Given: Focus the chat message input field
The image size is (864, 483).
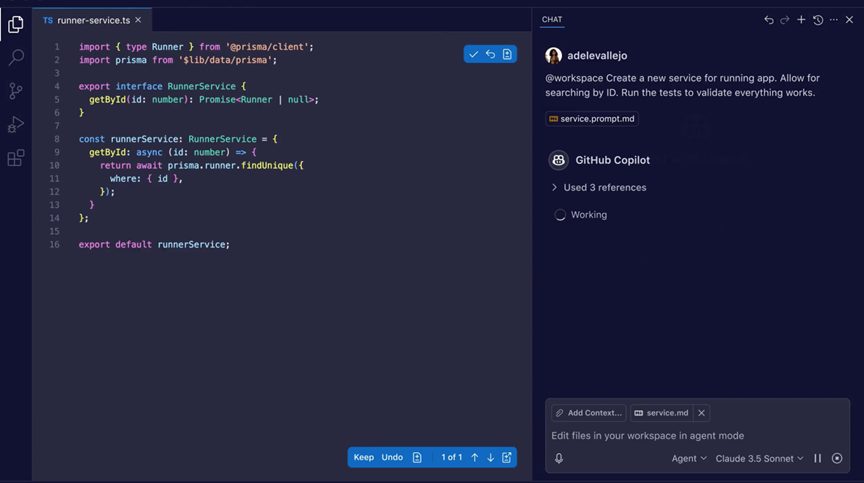Looking at the screenshot, I should pos(697,436).
